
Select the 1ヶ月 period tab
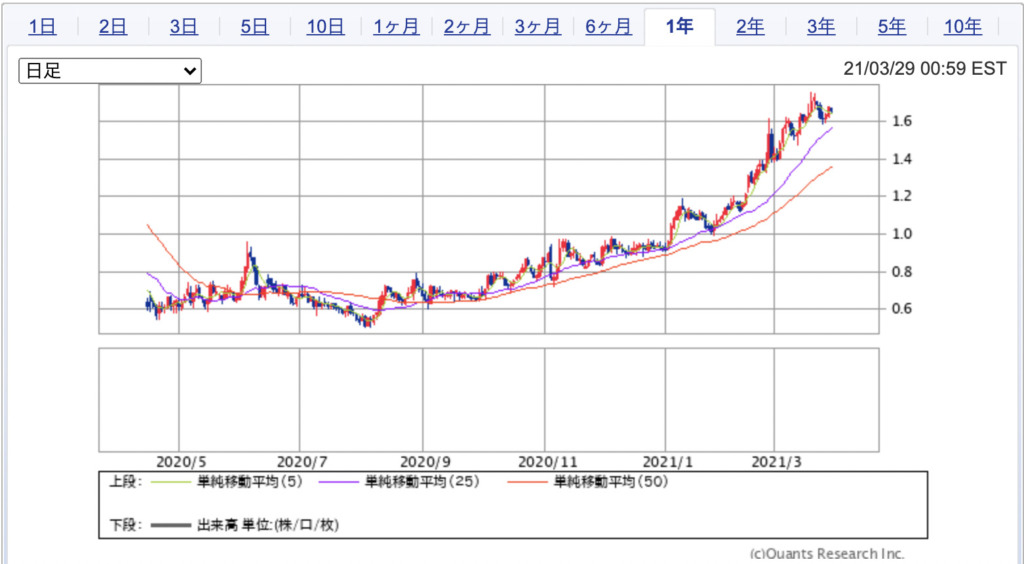396,27
